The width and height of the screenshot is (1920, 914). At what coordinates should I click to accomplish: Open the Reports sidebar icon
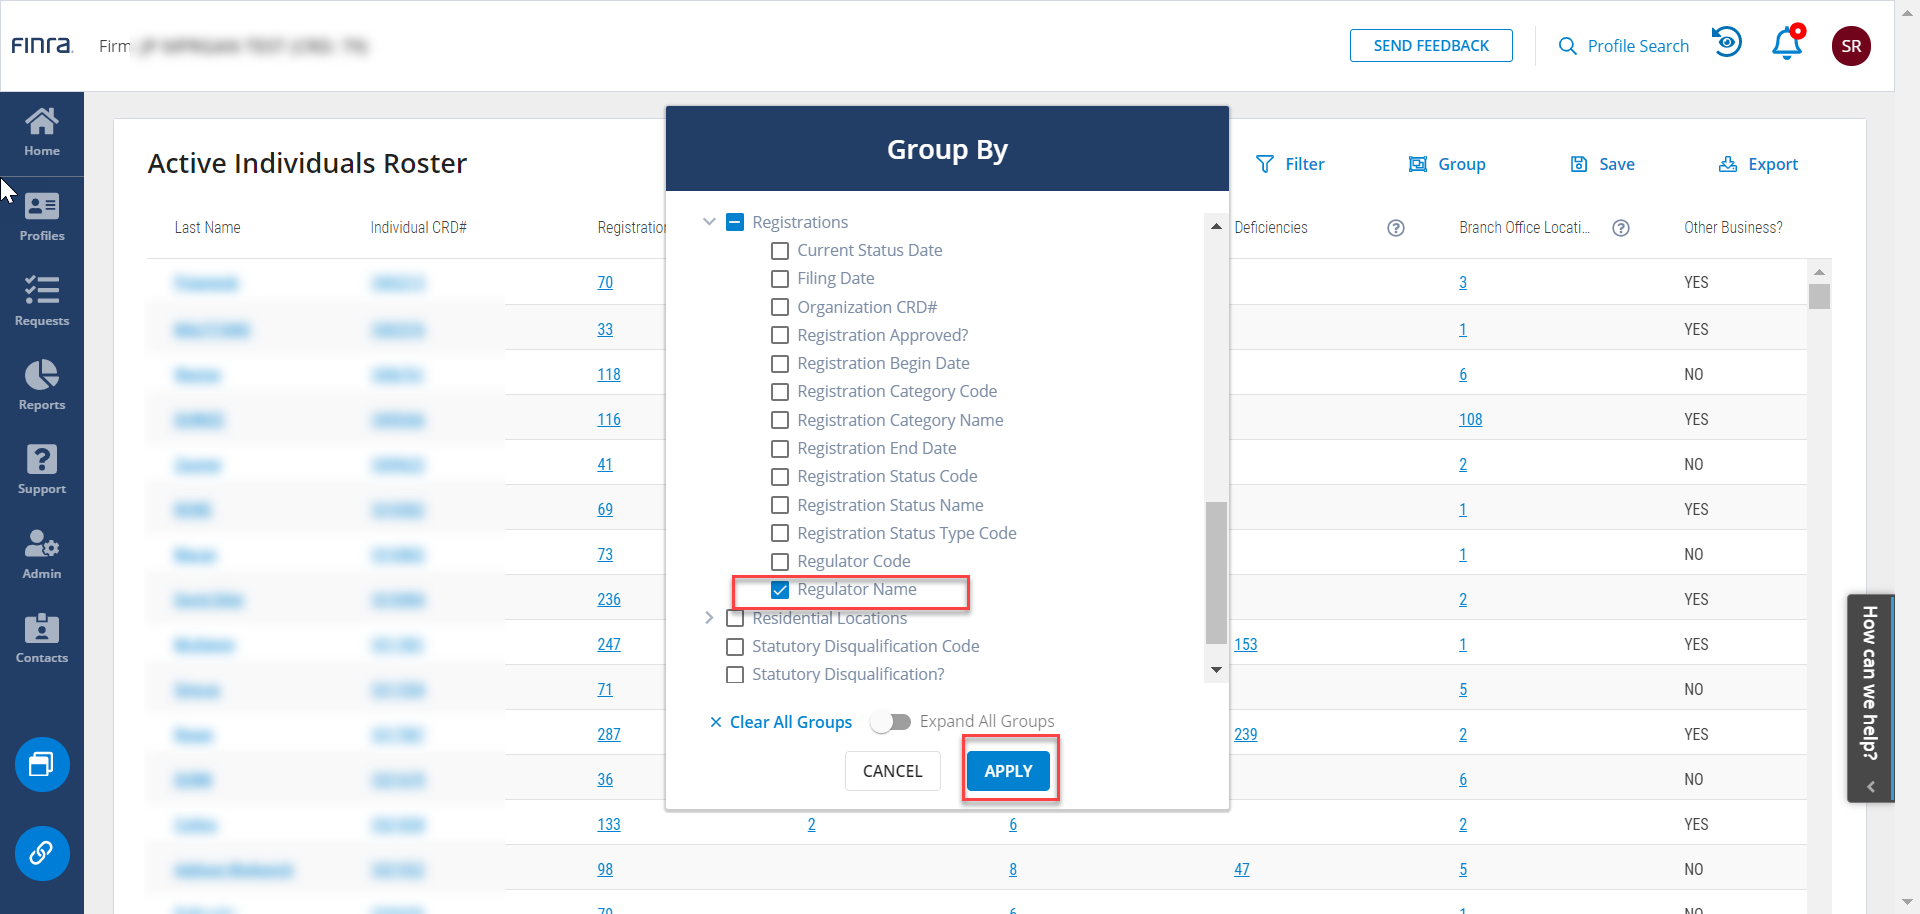point(42,385)
